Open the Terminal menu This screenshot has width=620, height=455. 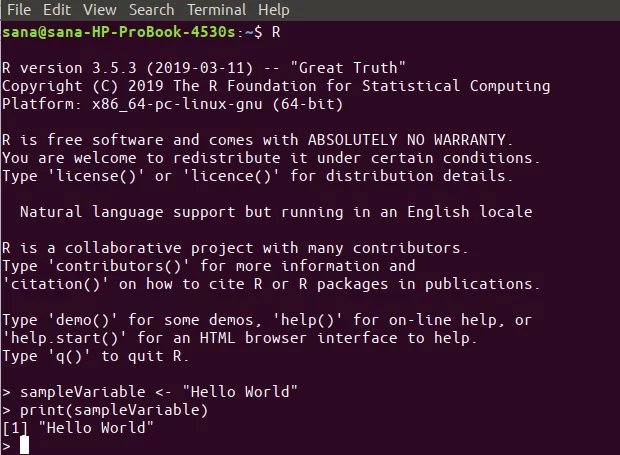point(216,9)
